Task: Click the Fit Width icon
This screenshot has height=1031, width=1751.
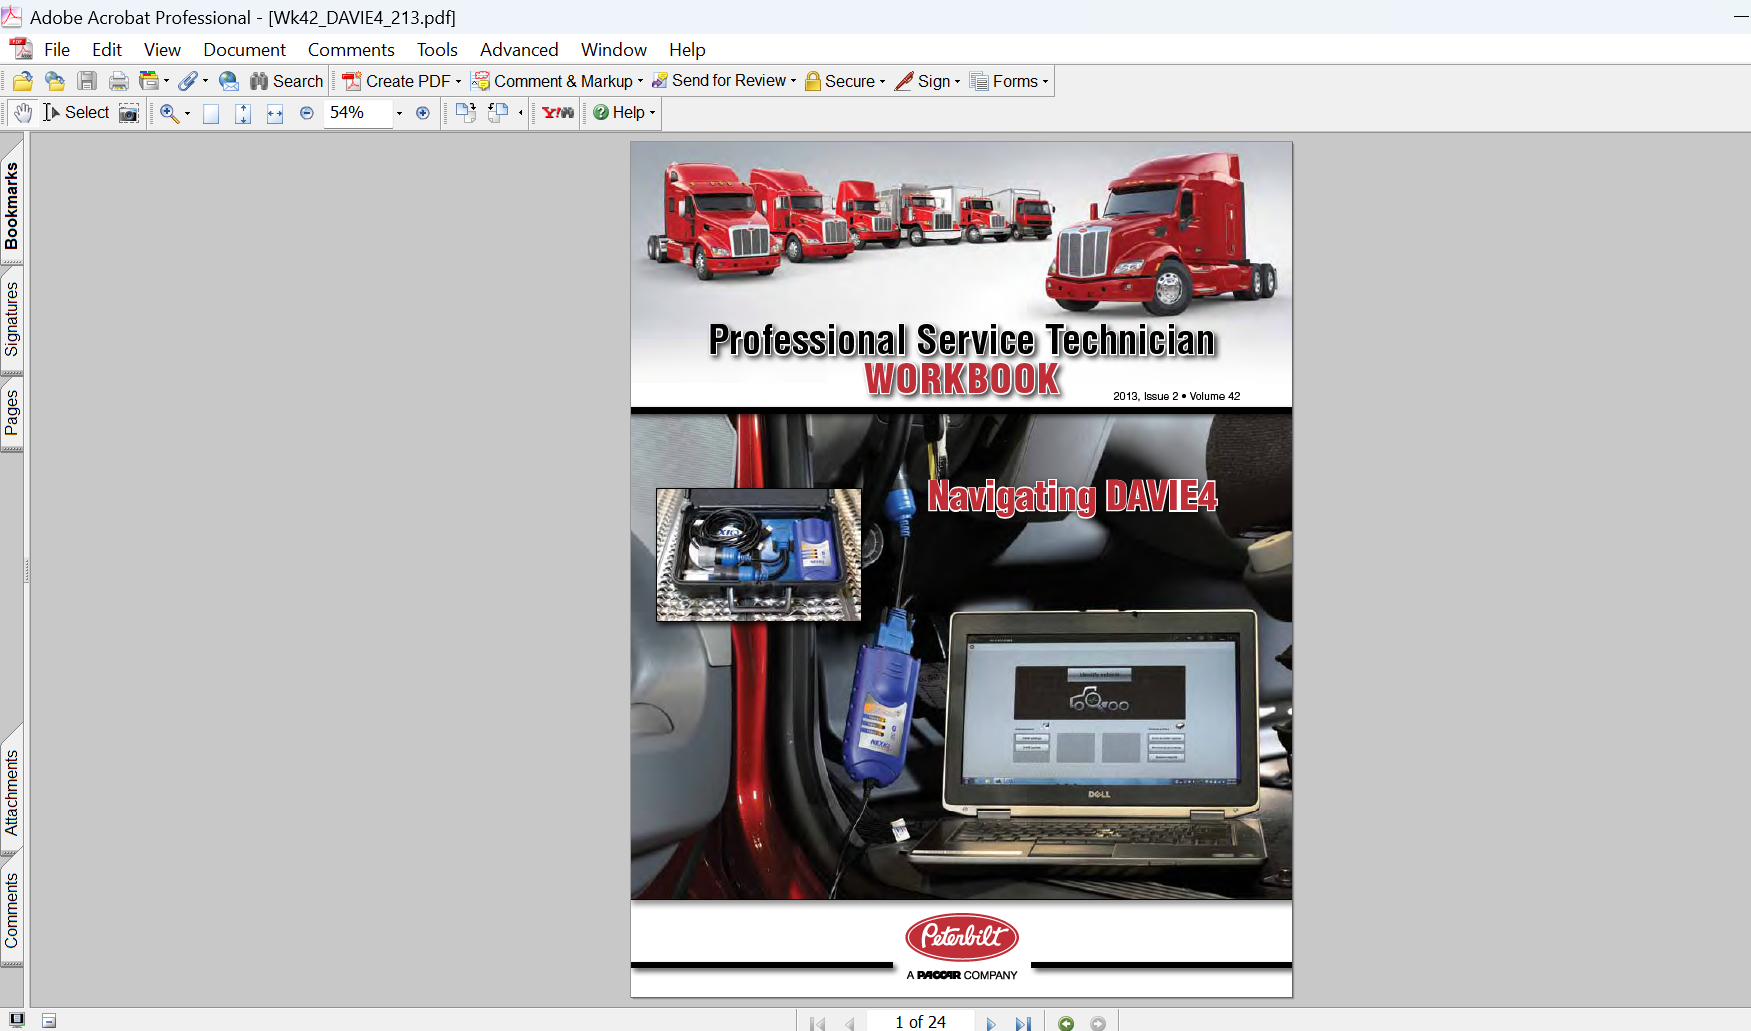Action: [275, 113]
